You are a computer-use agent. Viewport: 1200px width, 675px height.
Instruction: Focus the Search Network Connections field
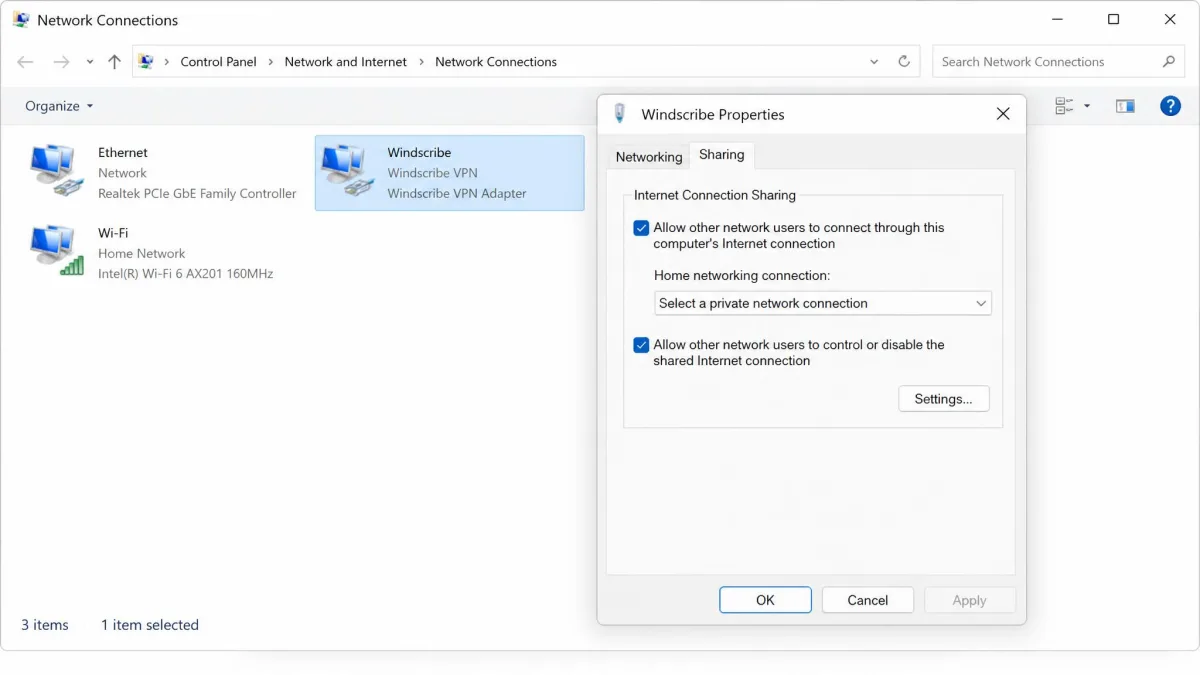pos(1058,62)
